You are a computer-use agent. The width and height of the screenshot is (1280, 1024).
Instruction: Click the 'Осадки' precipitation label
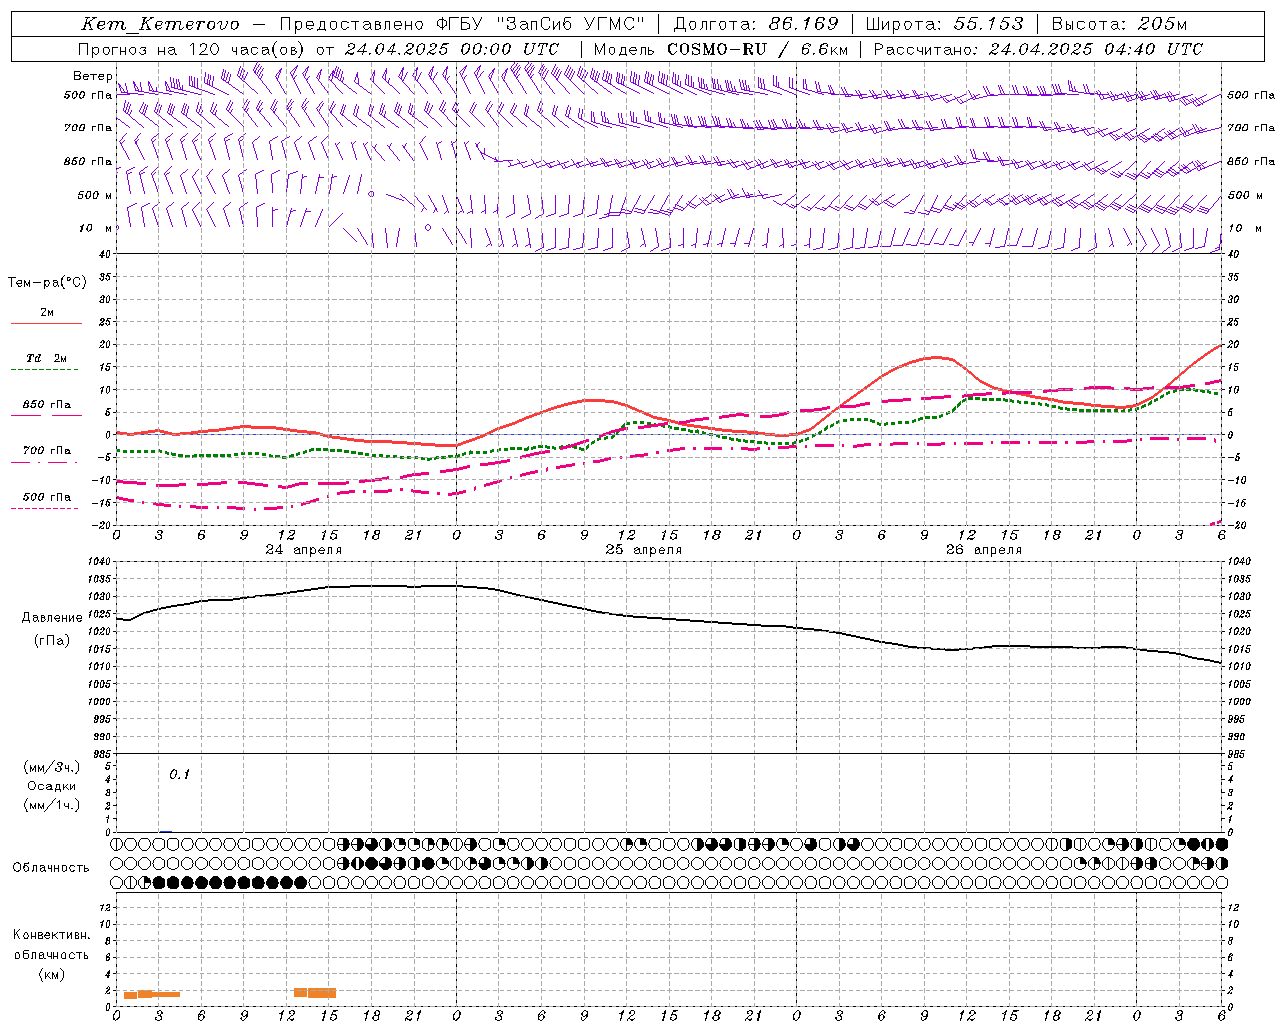(x=52, y=786)
